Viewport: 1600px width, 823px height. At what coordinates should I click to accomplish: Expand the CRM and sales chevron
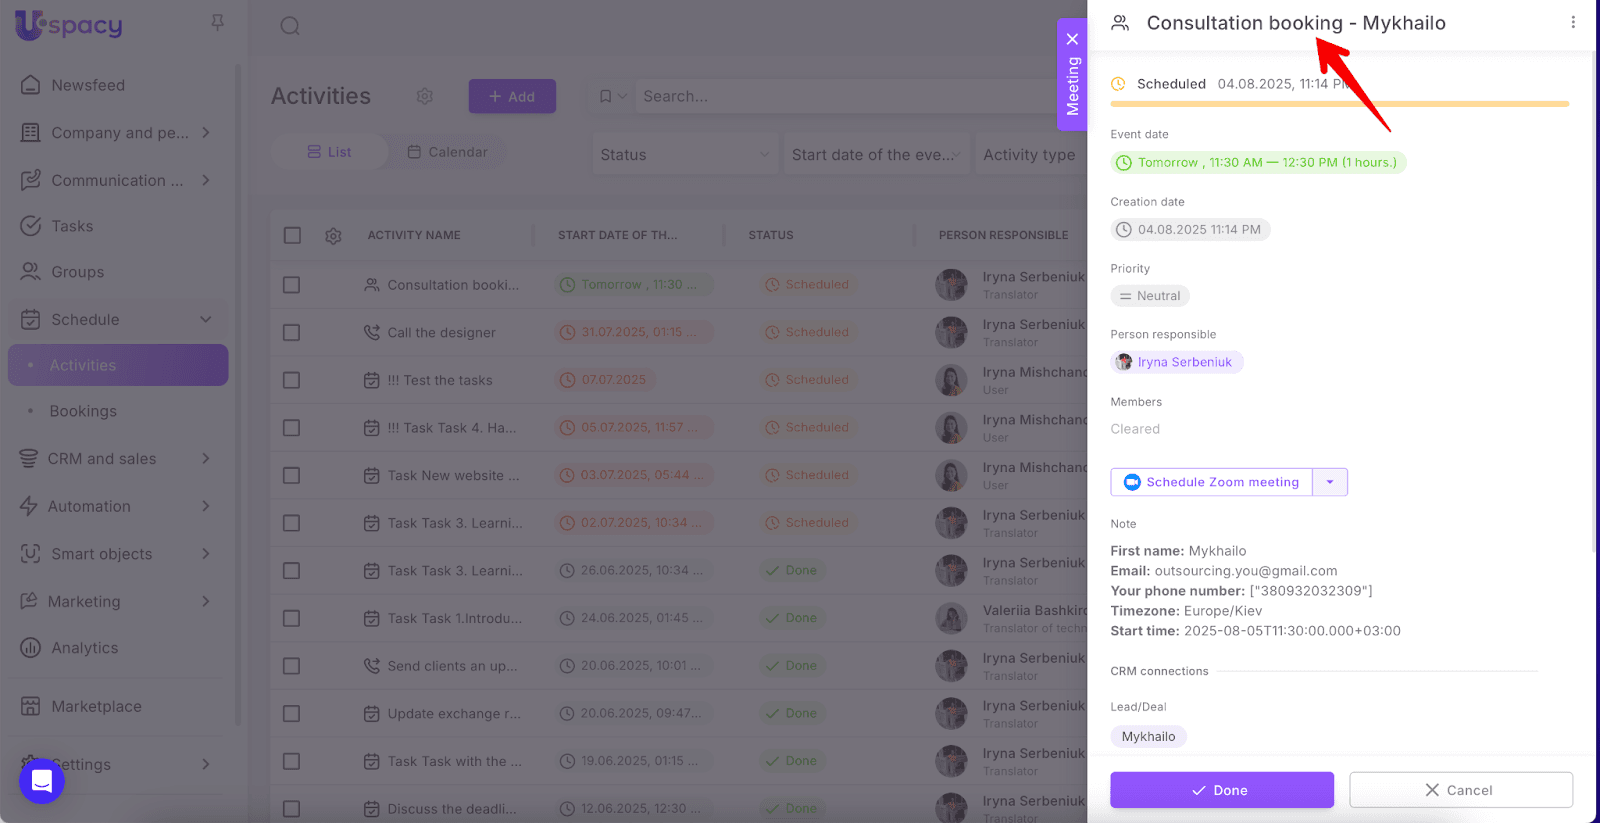[x=206, y=459]
